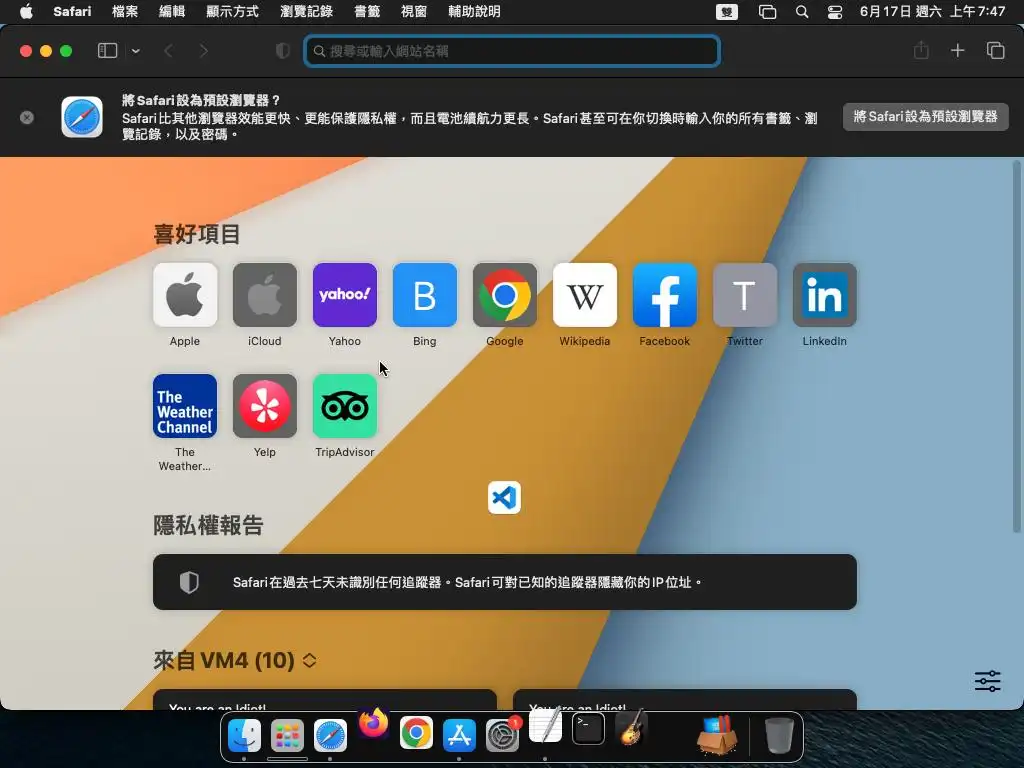This screenshot has width=1024, height=768.
Task: Click Safari icon in the Dock
Action: click(x=330, y=735)
